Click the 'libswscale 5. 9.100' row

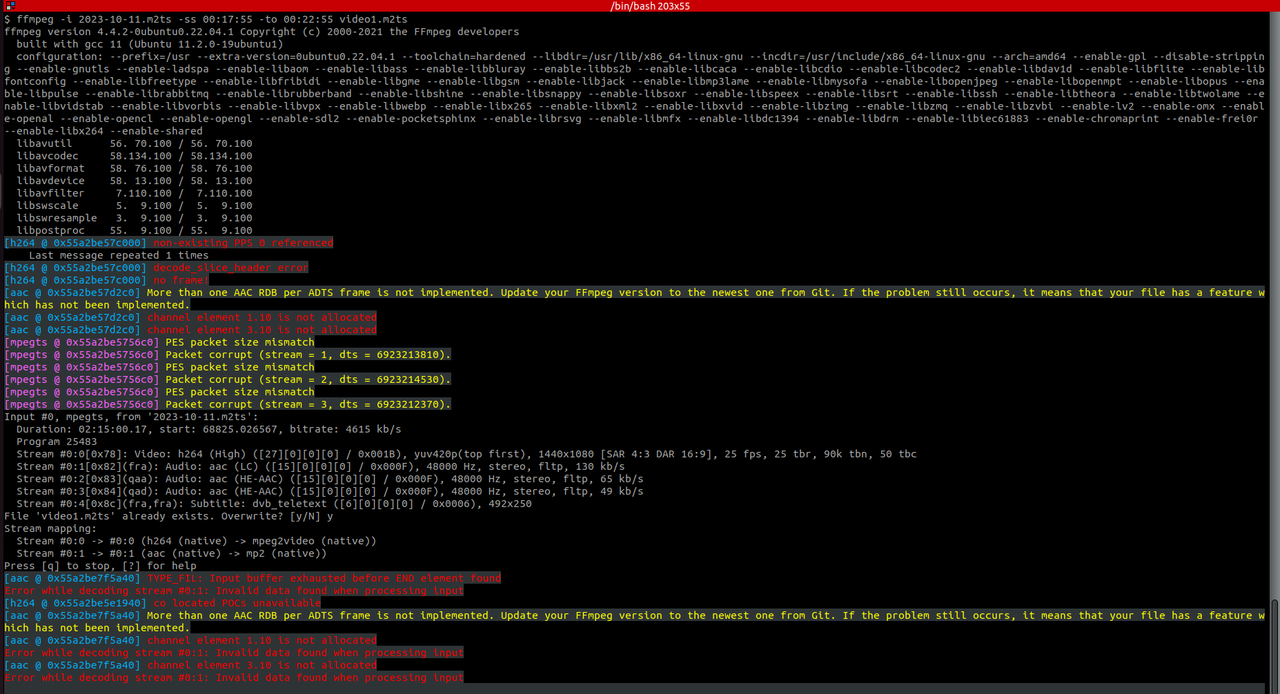click(x=134, y=205)
